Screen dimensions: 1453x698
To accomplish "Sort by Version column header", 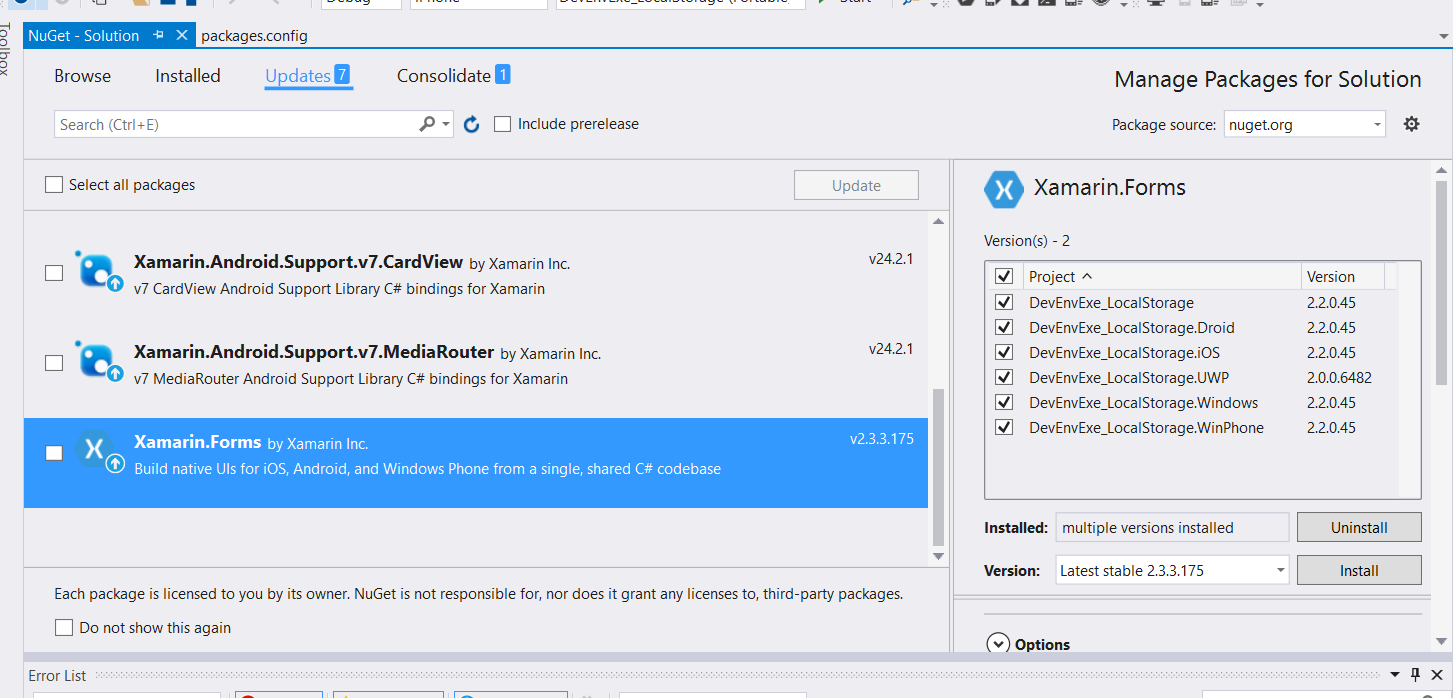I will pos(1343,276).
